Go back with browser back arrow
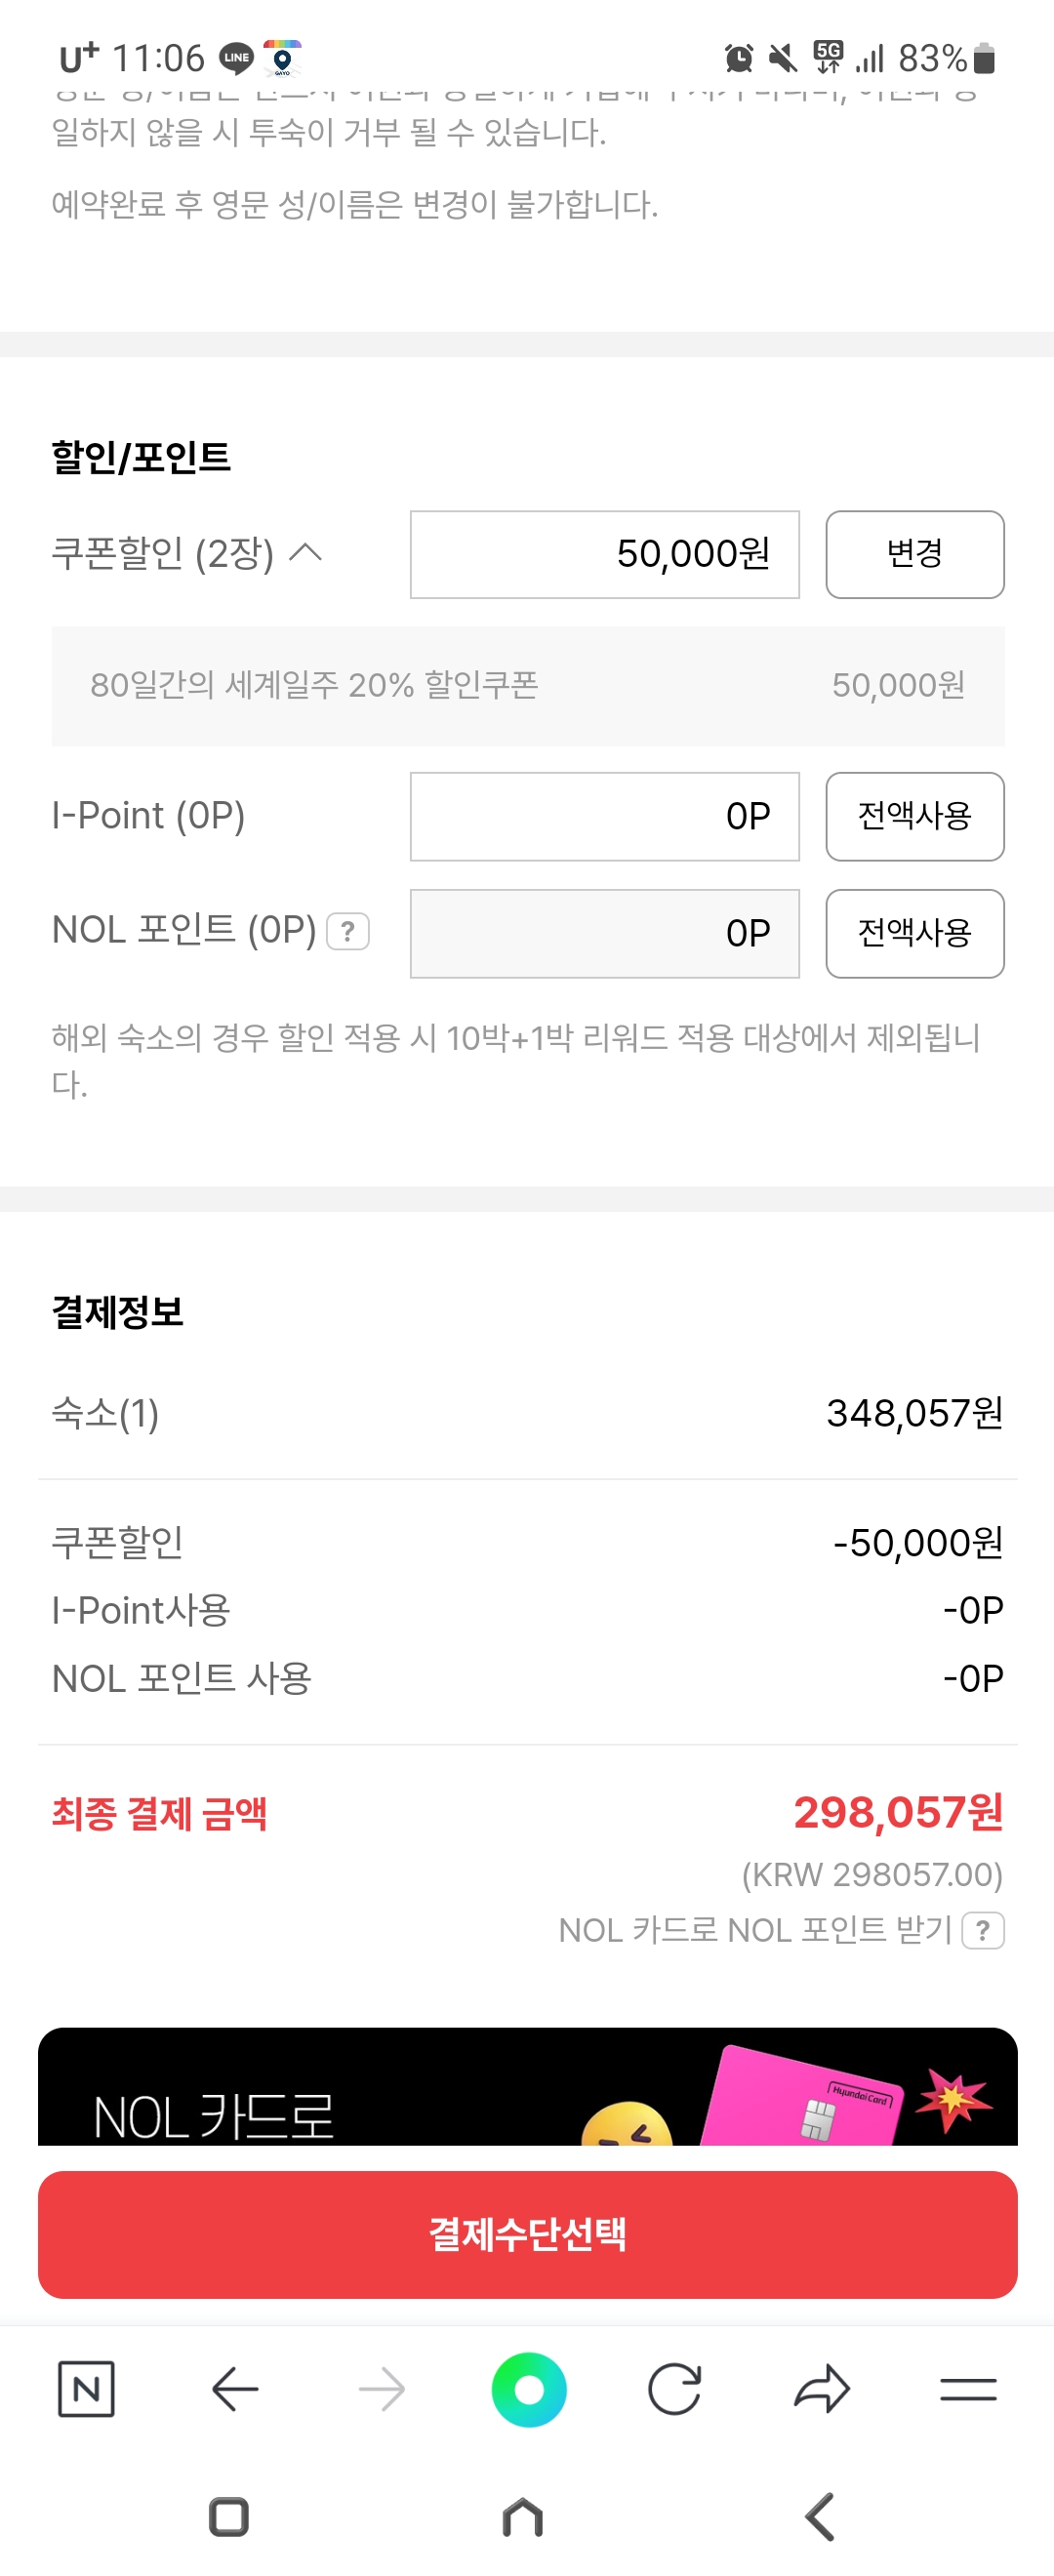Viewport: 1054px width, 2576px height. [235, 2389]
